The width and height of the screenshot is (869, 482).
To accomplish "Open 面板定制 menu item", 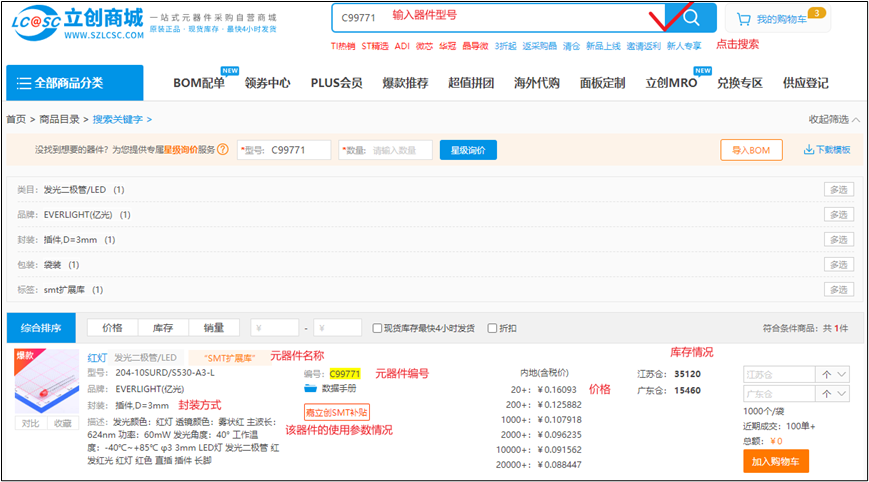I will coord(602,83).
